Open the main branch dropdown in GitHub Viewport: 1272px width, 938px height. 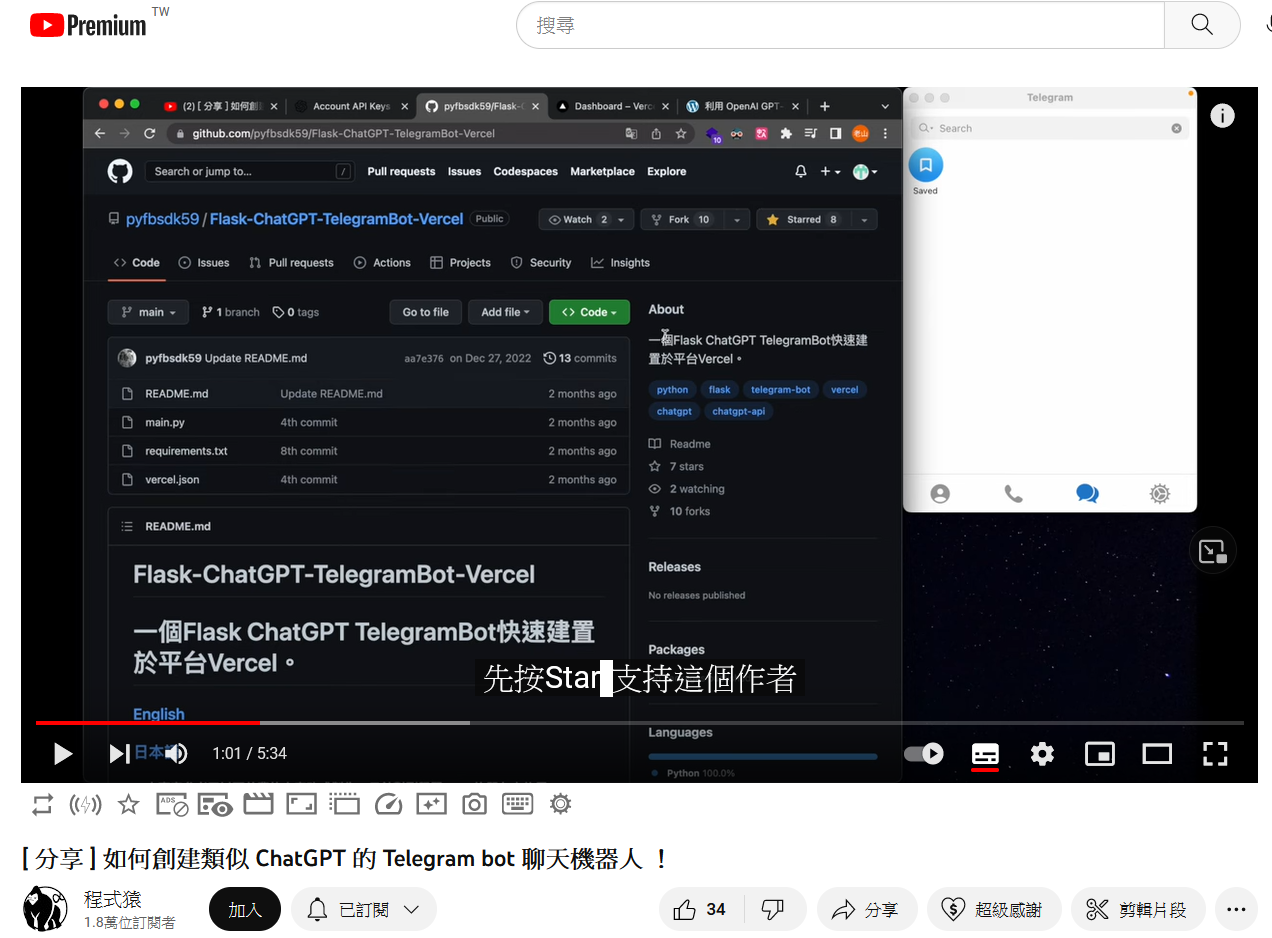[x=148, y=312]
